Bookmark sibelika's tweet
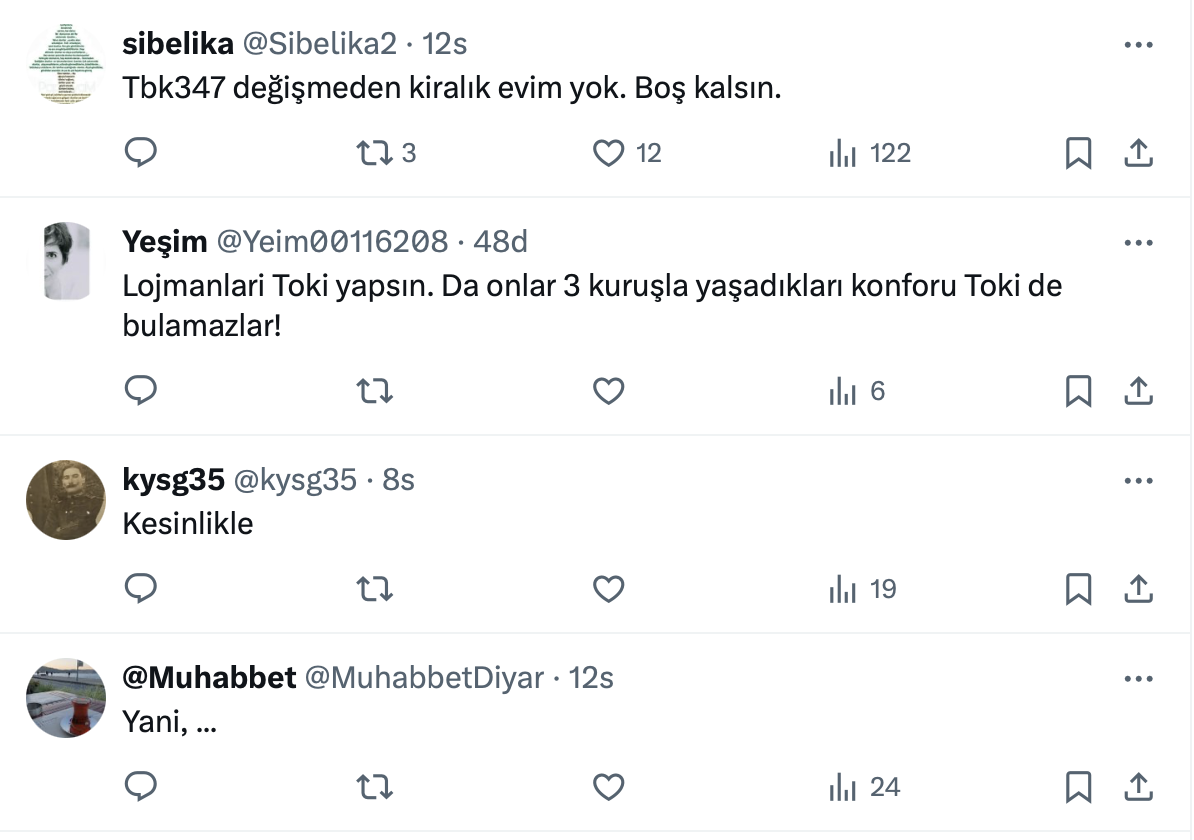 (1078, 153)
